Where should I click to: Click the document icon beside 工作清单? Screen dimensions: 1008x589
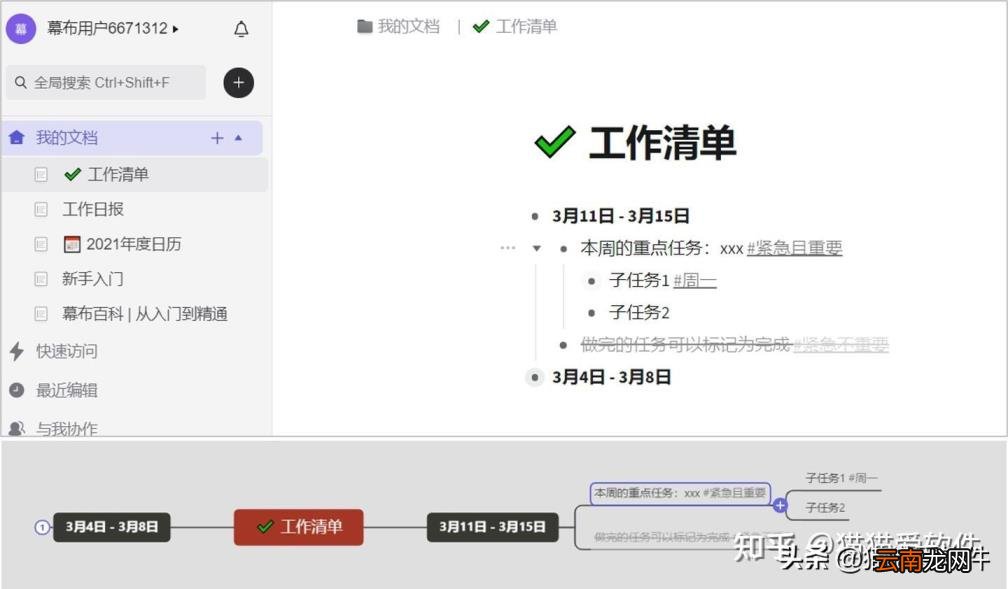(x=40, y=174)
